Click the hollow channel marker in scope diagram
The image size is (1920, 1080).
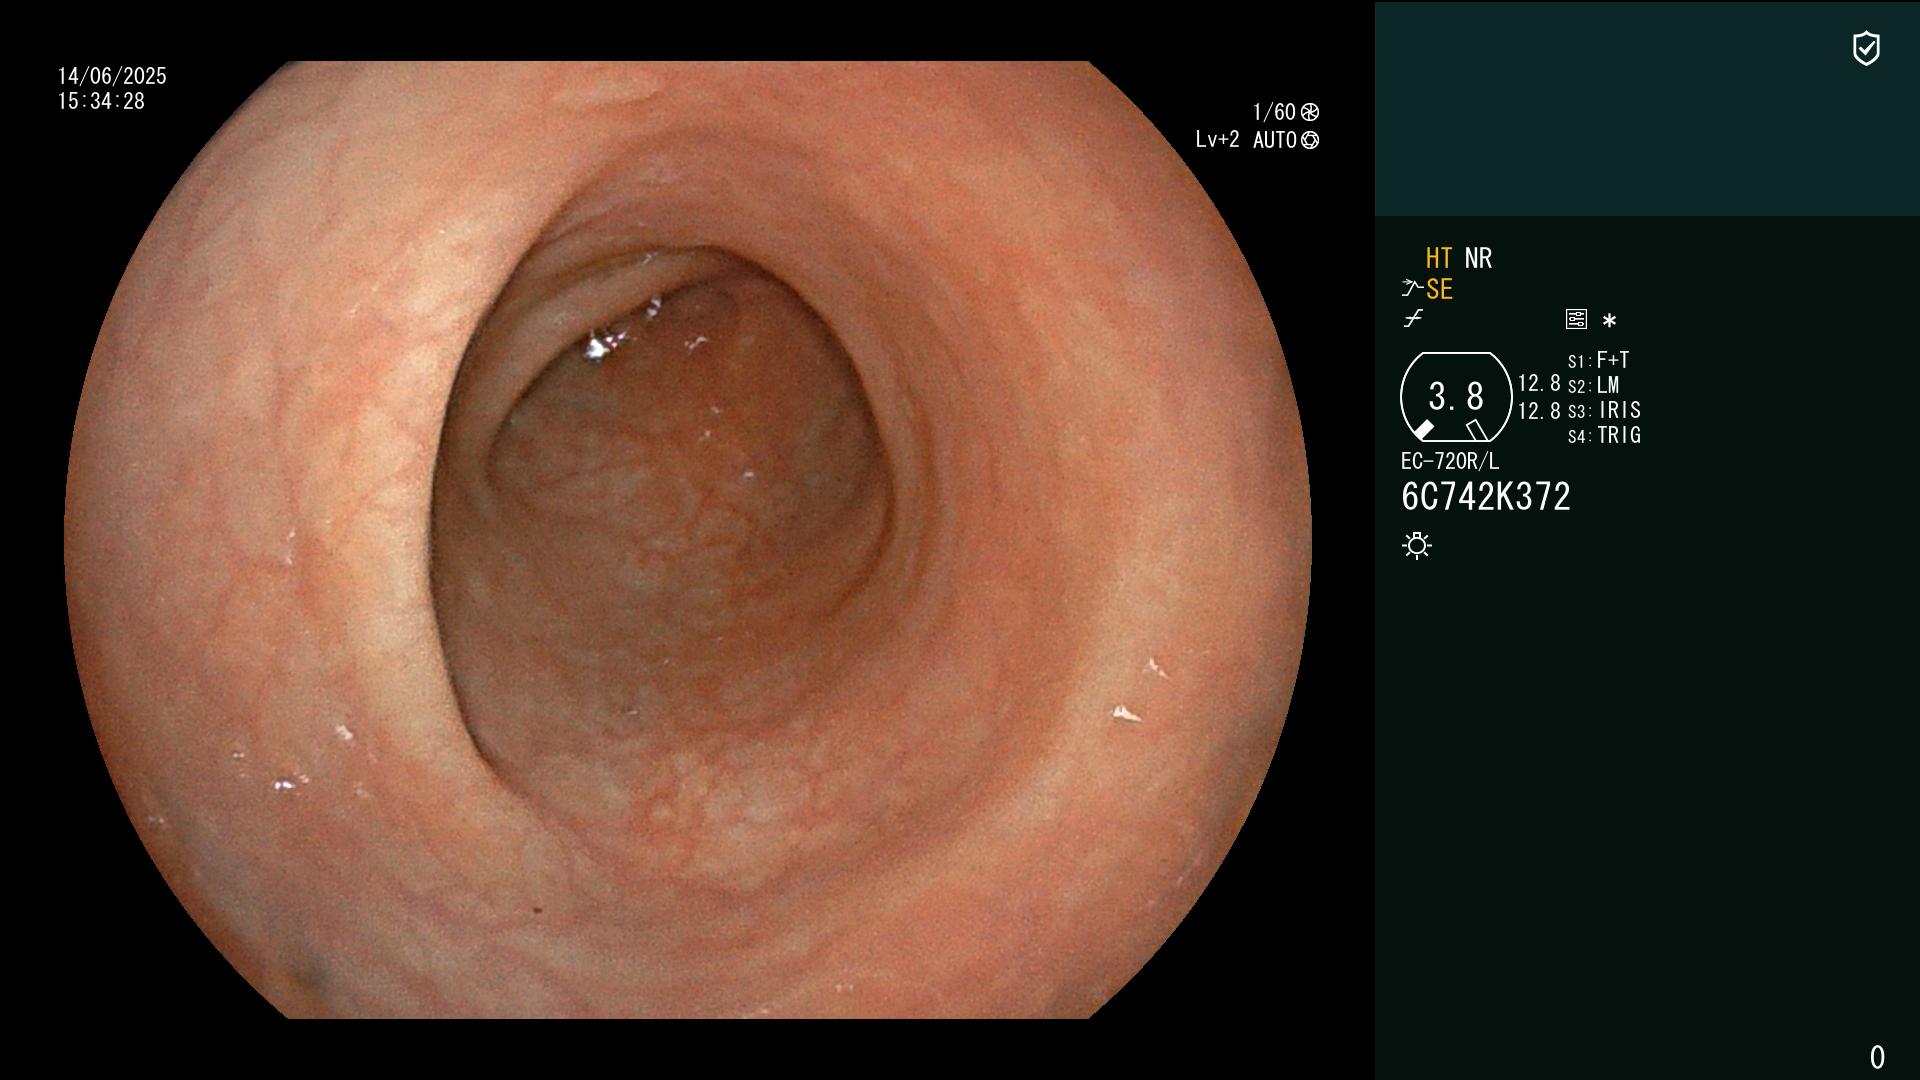1477,430
